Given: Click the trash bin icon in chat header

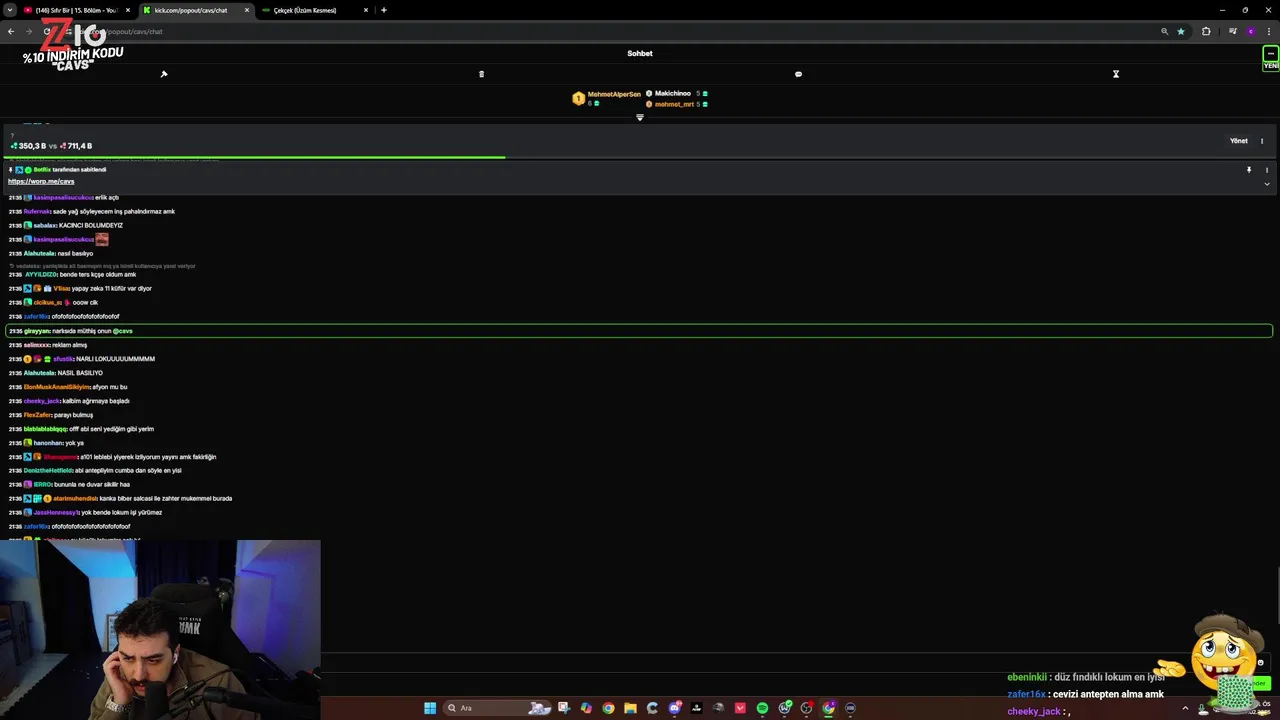Looking at the screenshot, I should 481,74.
